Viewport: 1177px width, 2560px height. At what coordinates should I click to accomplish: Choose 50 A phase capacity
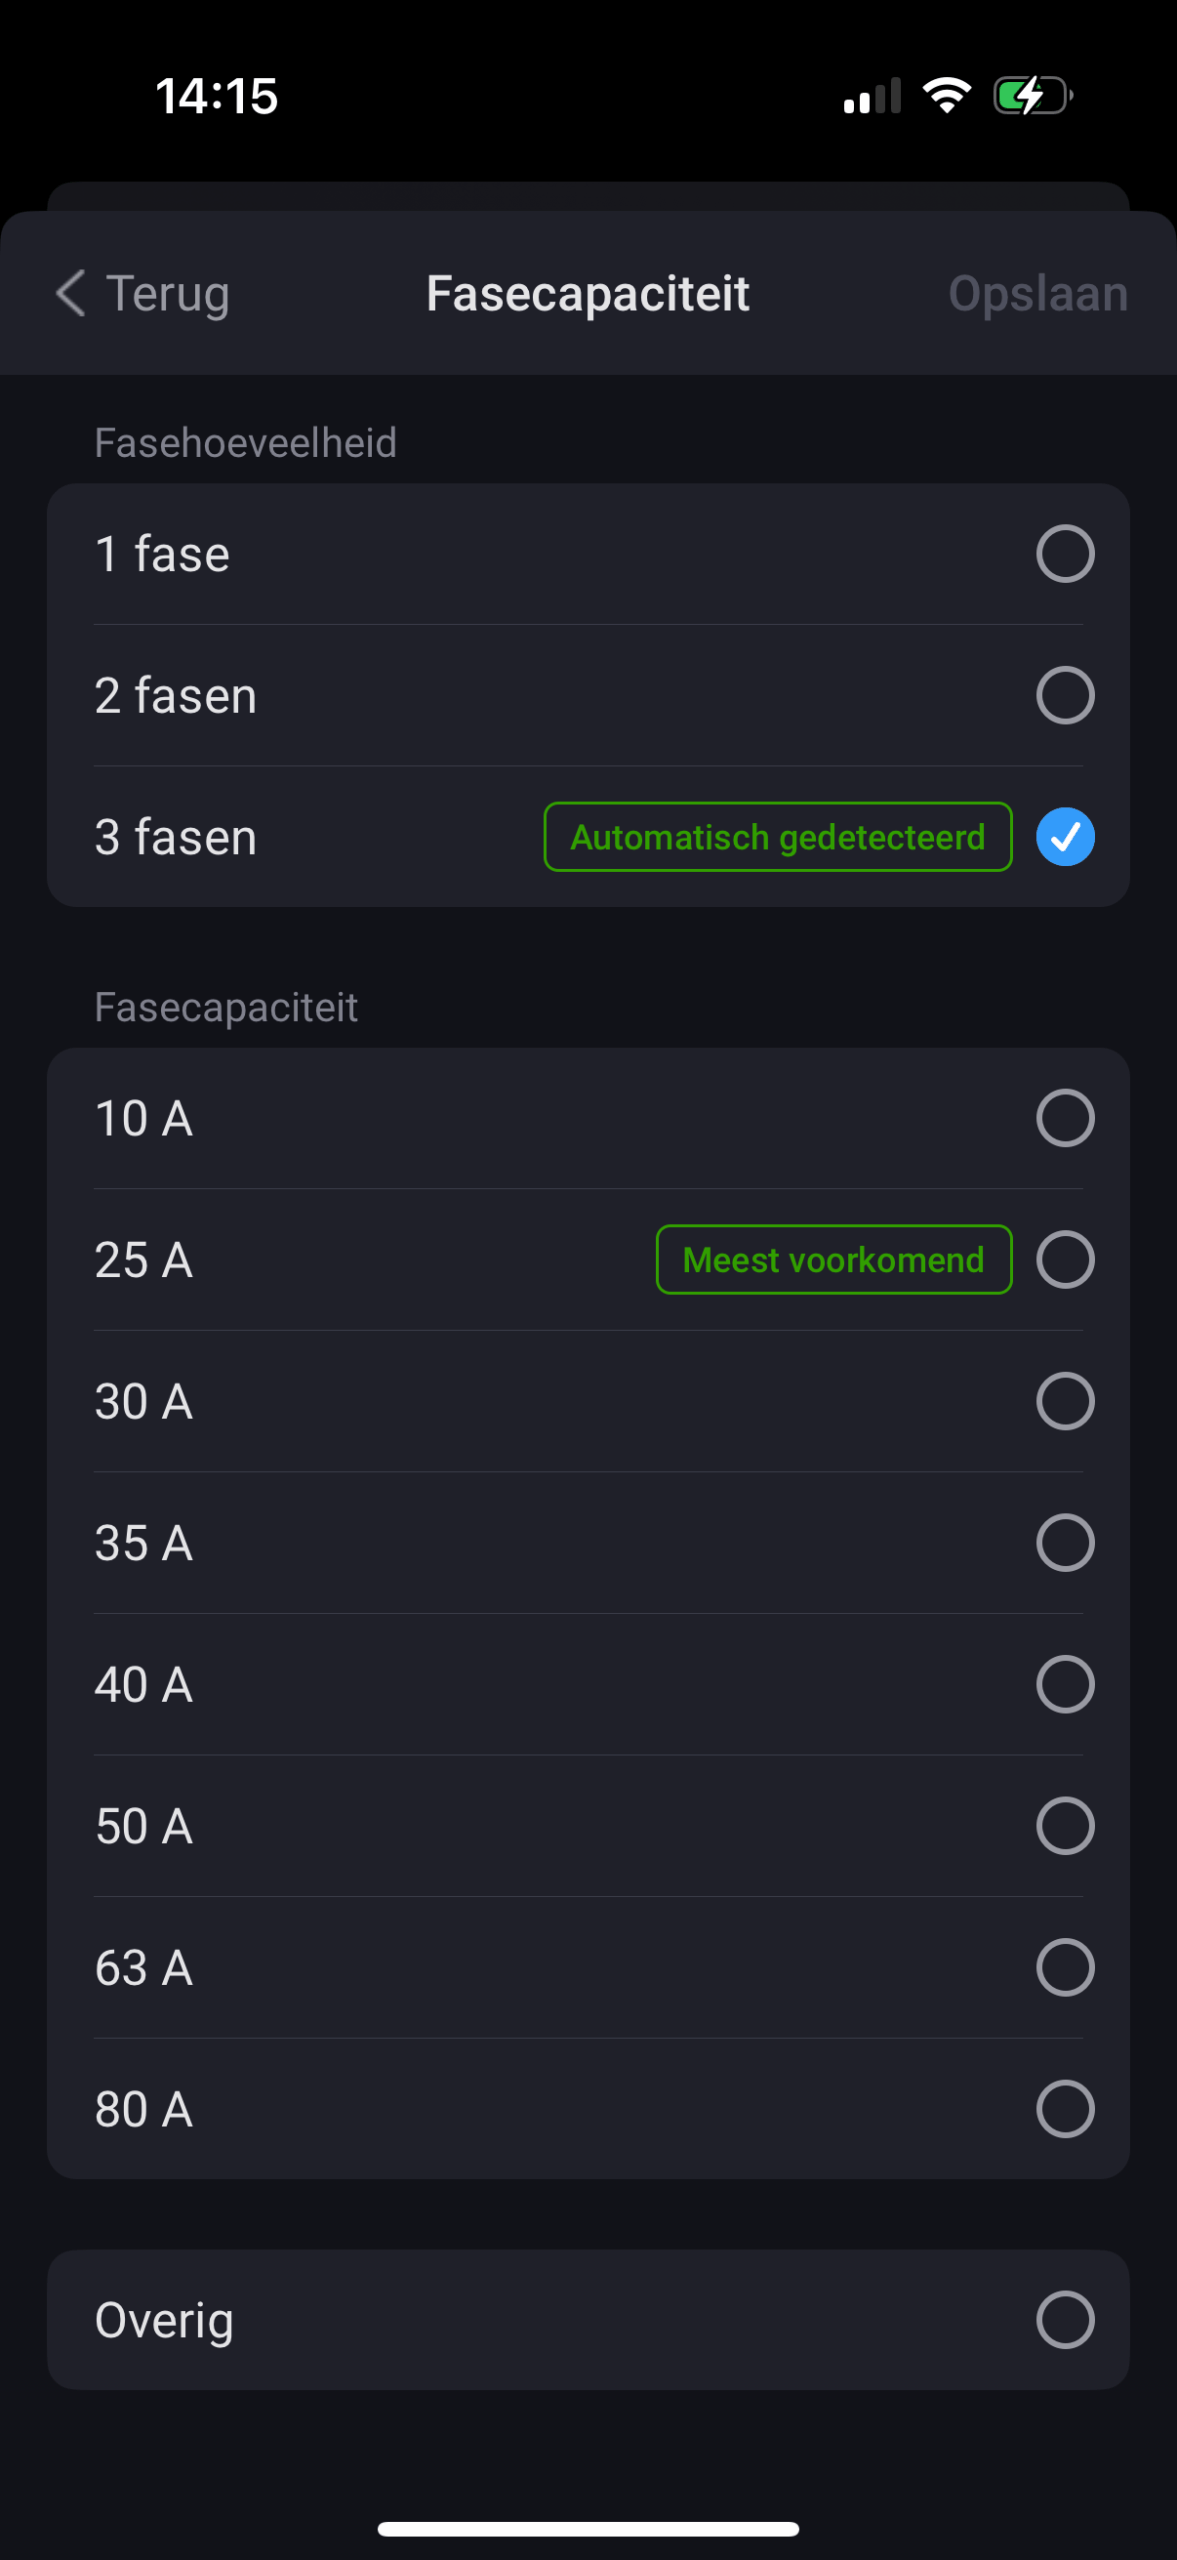(x=1065, y=1826)
